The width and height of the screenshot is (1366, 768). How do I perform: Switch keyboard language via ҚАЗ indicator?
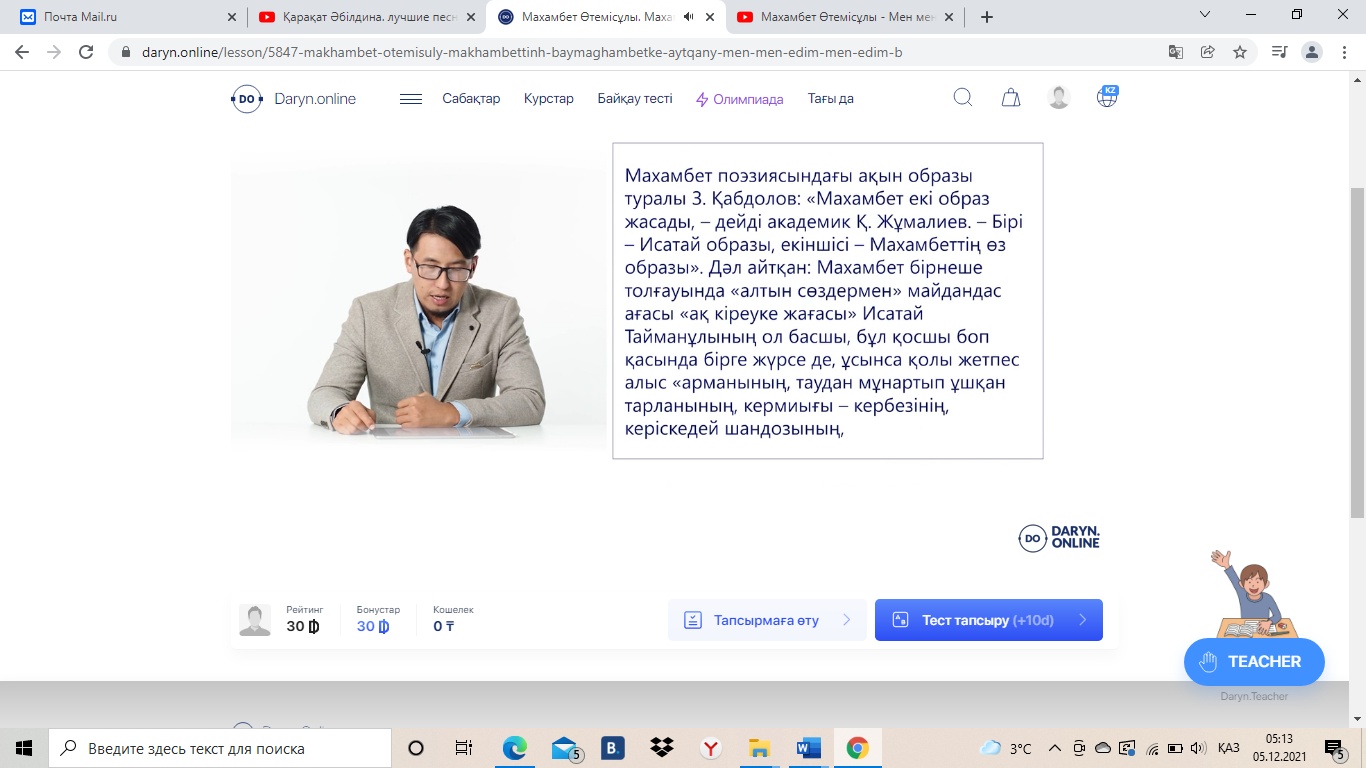coord(1228,748)
